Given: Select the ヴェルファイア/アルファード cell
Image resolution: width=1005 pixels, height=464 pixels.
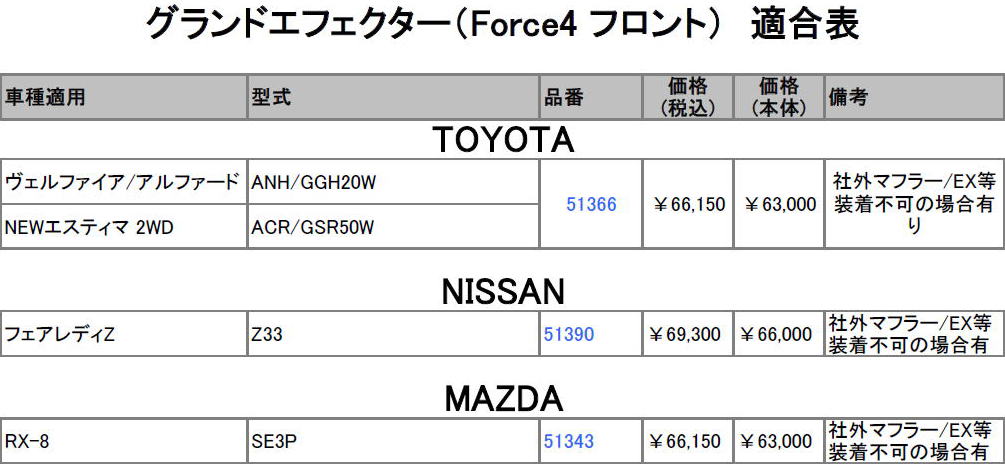Looking at the screenshot, I should pos(124,182).
